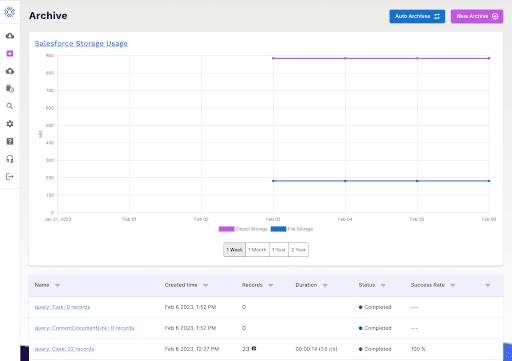This screenshot has height=361, width=512.
Task: Open the search magnifier sidebar icon
Action: pos(10,106)
